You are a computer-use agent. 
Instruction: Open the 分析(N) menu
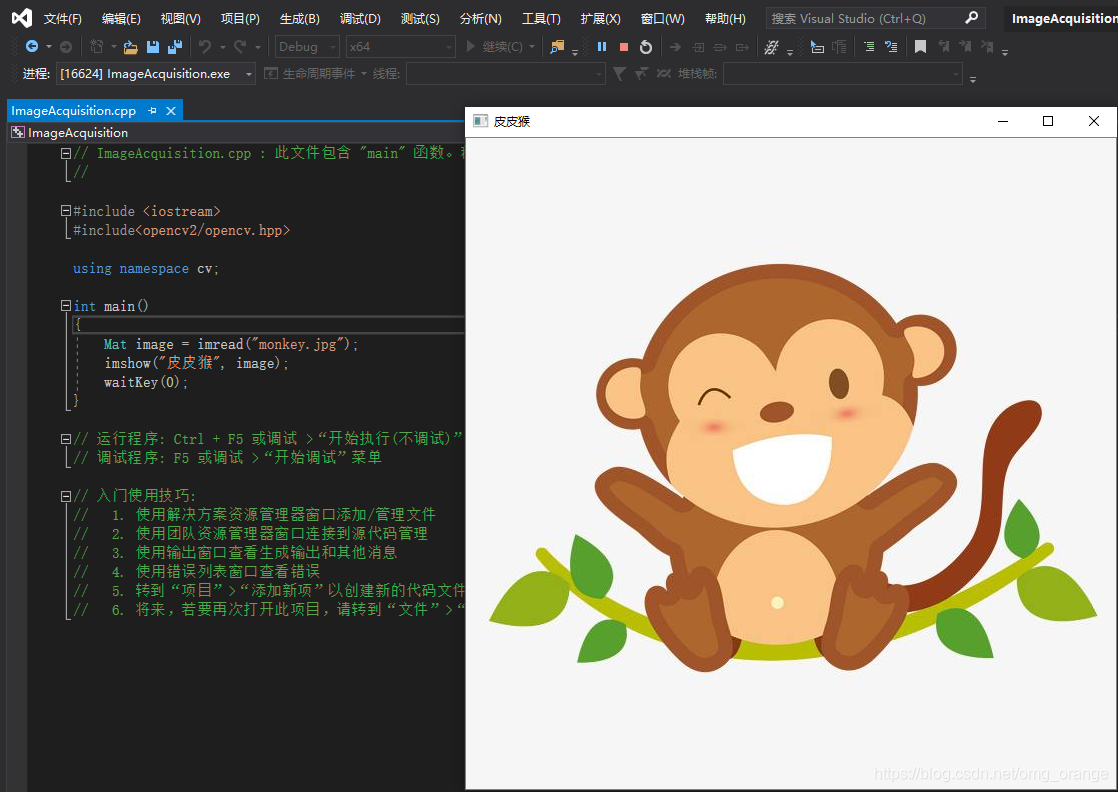coord(481,19)
